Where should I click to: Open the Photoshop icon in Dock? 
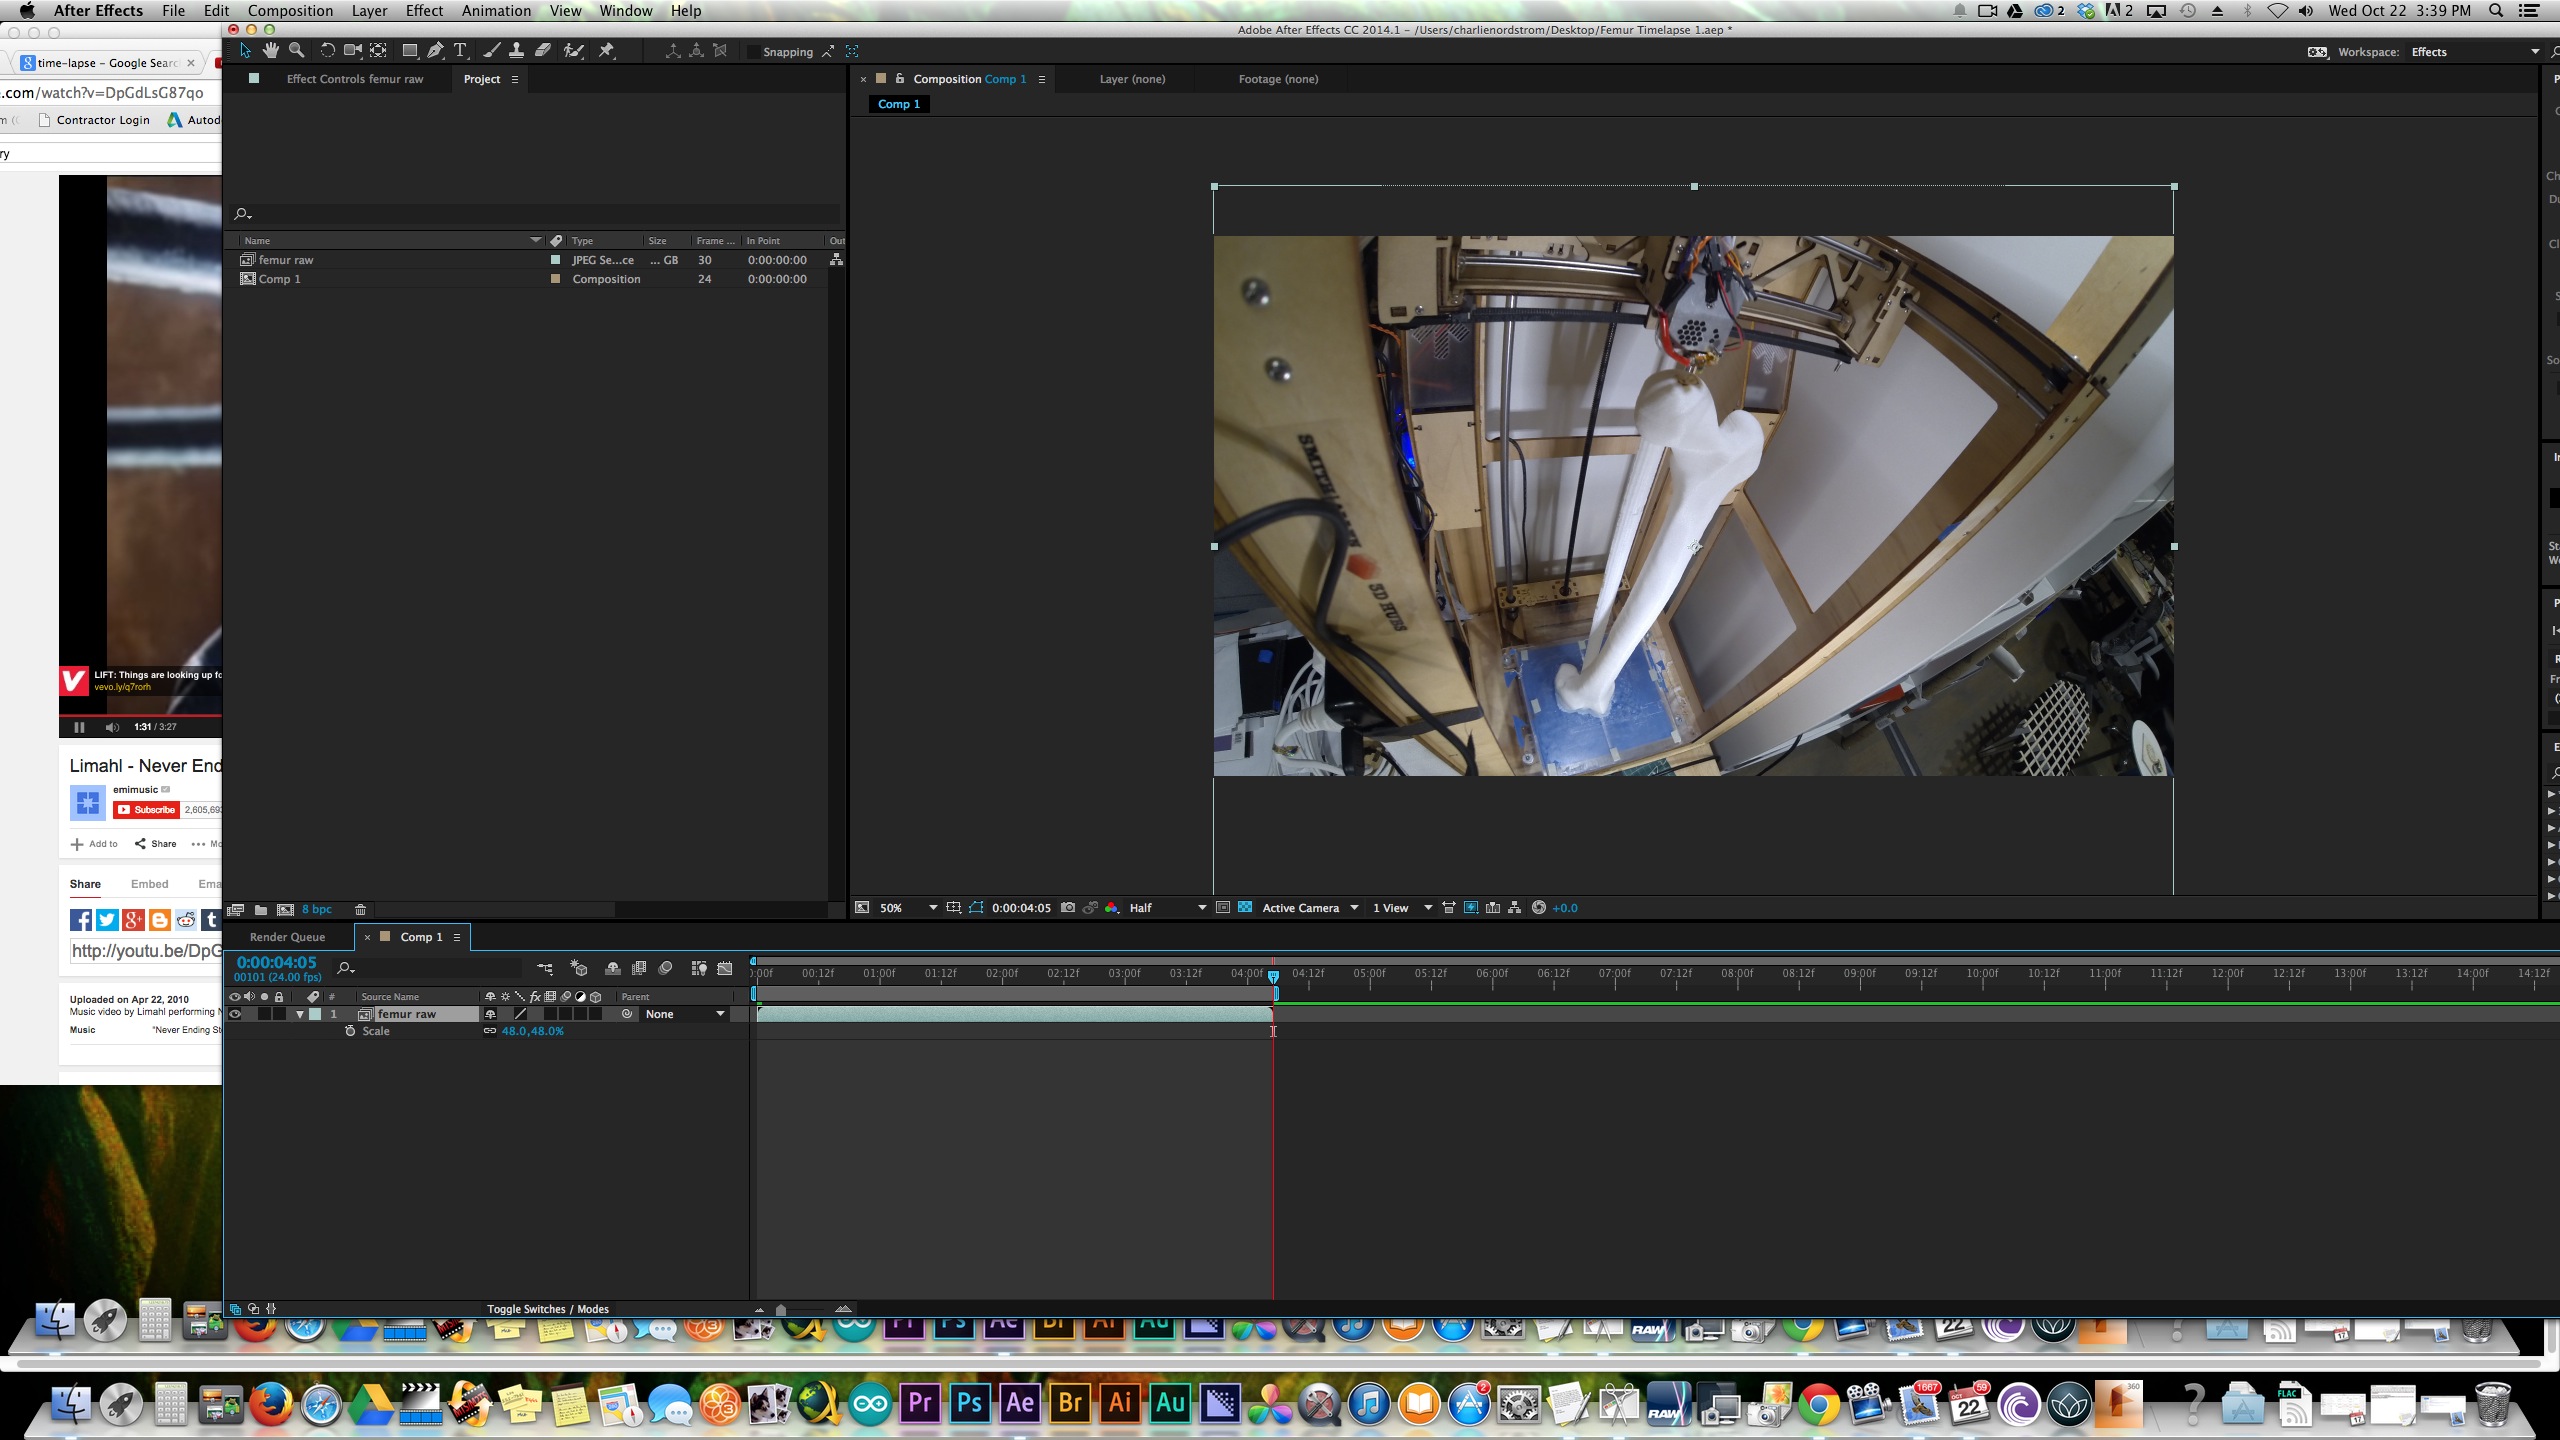(x=969, y=1403)
